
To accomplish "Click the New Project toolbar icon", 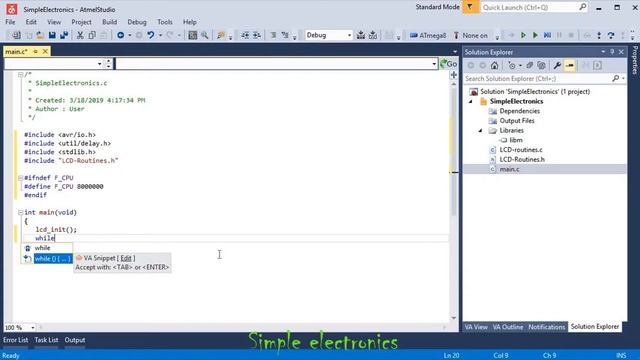I will click(x=16, y=35).
